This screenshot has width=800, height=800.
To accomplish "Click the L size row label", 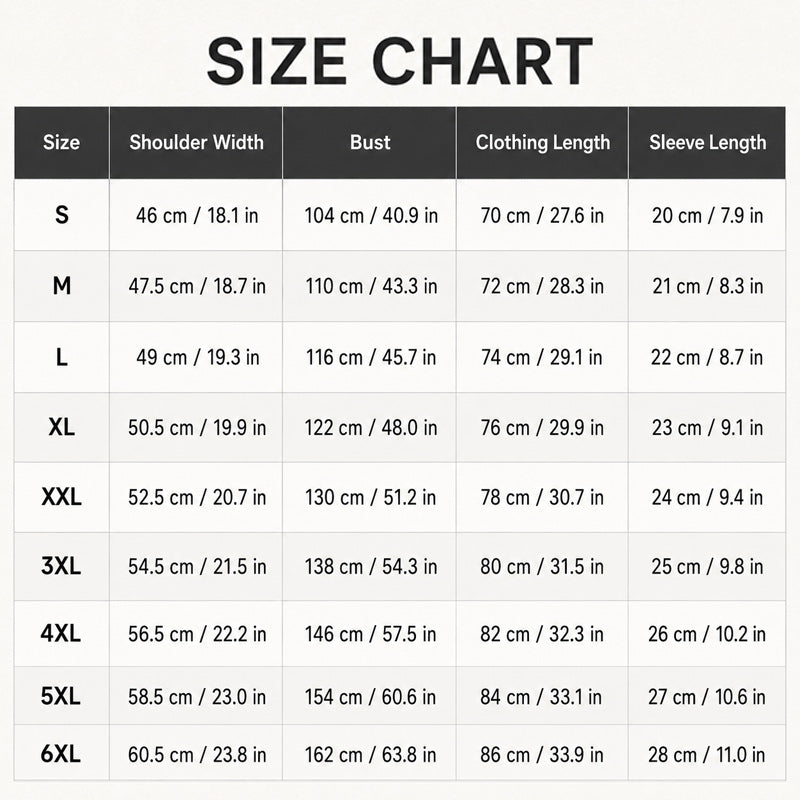I will pyautogui.click(x=62, y=357).
